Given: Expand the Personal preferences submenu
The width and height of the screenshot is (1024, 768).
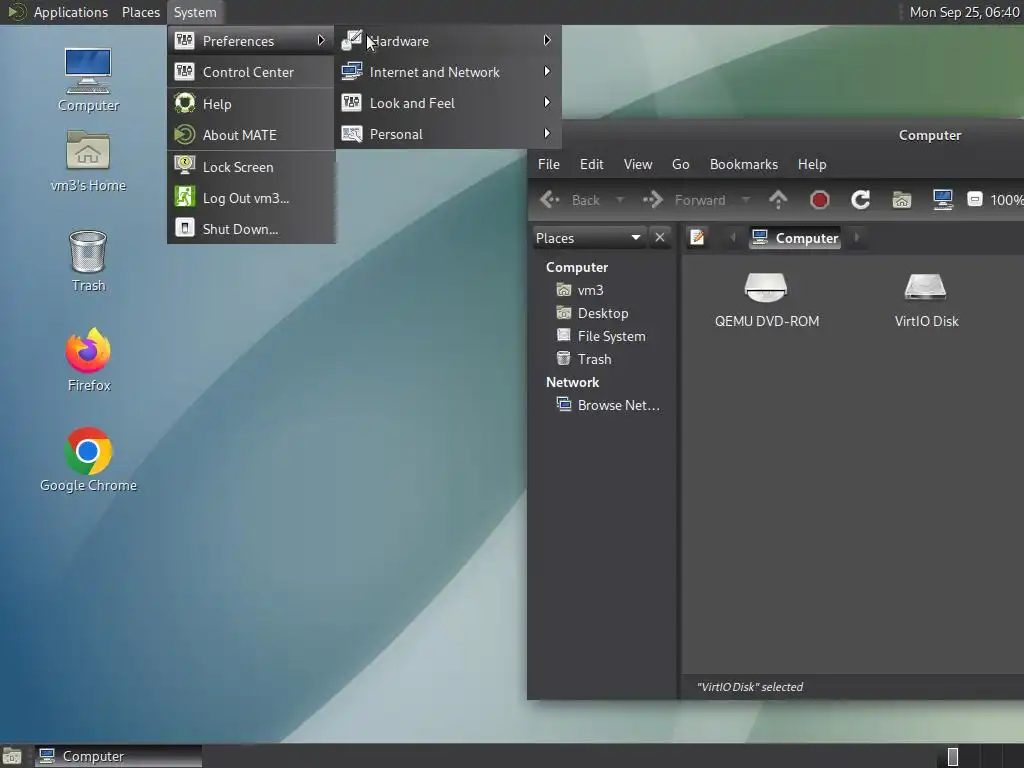Looking at the screenshot, I should 447,134.
